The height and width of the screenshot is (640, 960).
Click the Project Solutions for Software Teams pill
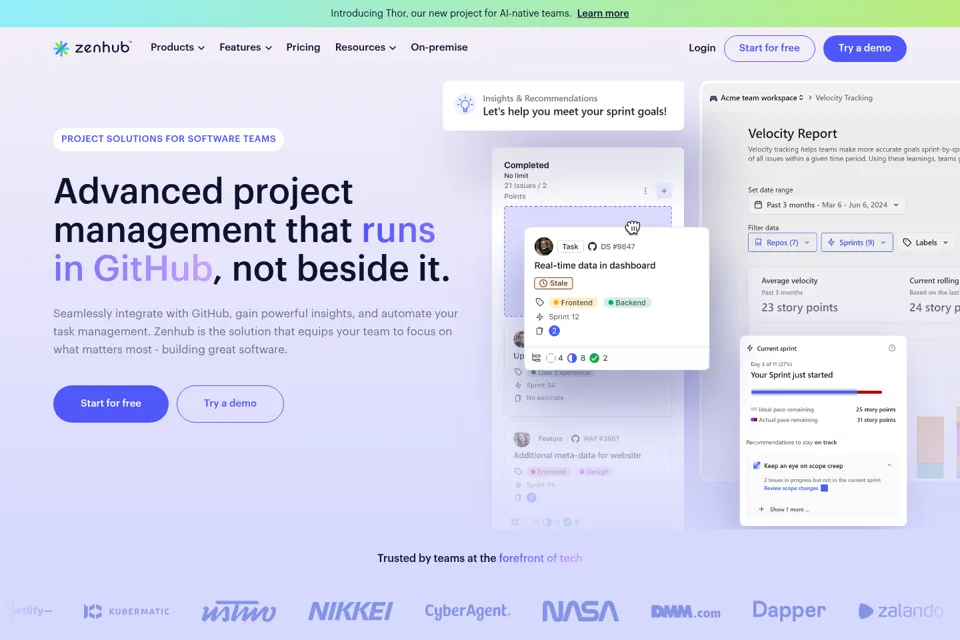[x=168, y=139]
